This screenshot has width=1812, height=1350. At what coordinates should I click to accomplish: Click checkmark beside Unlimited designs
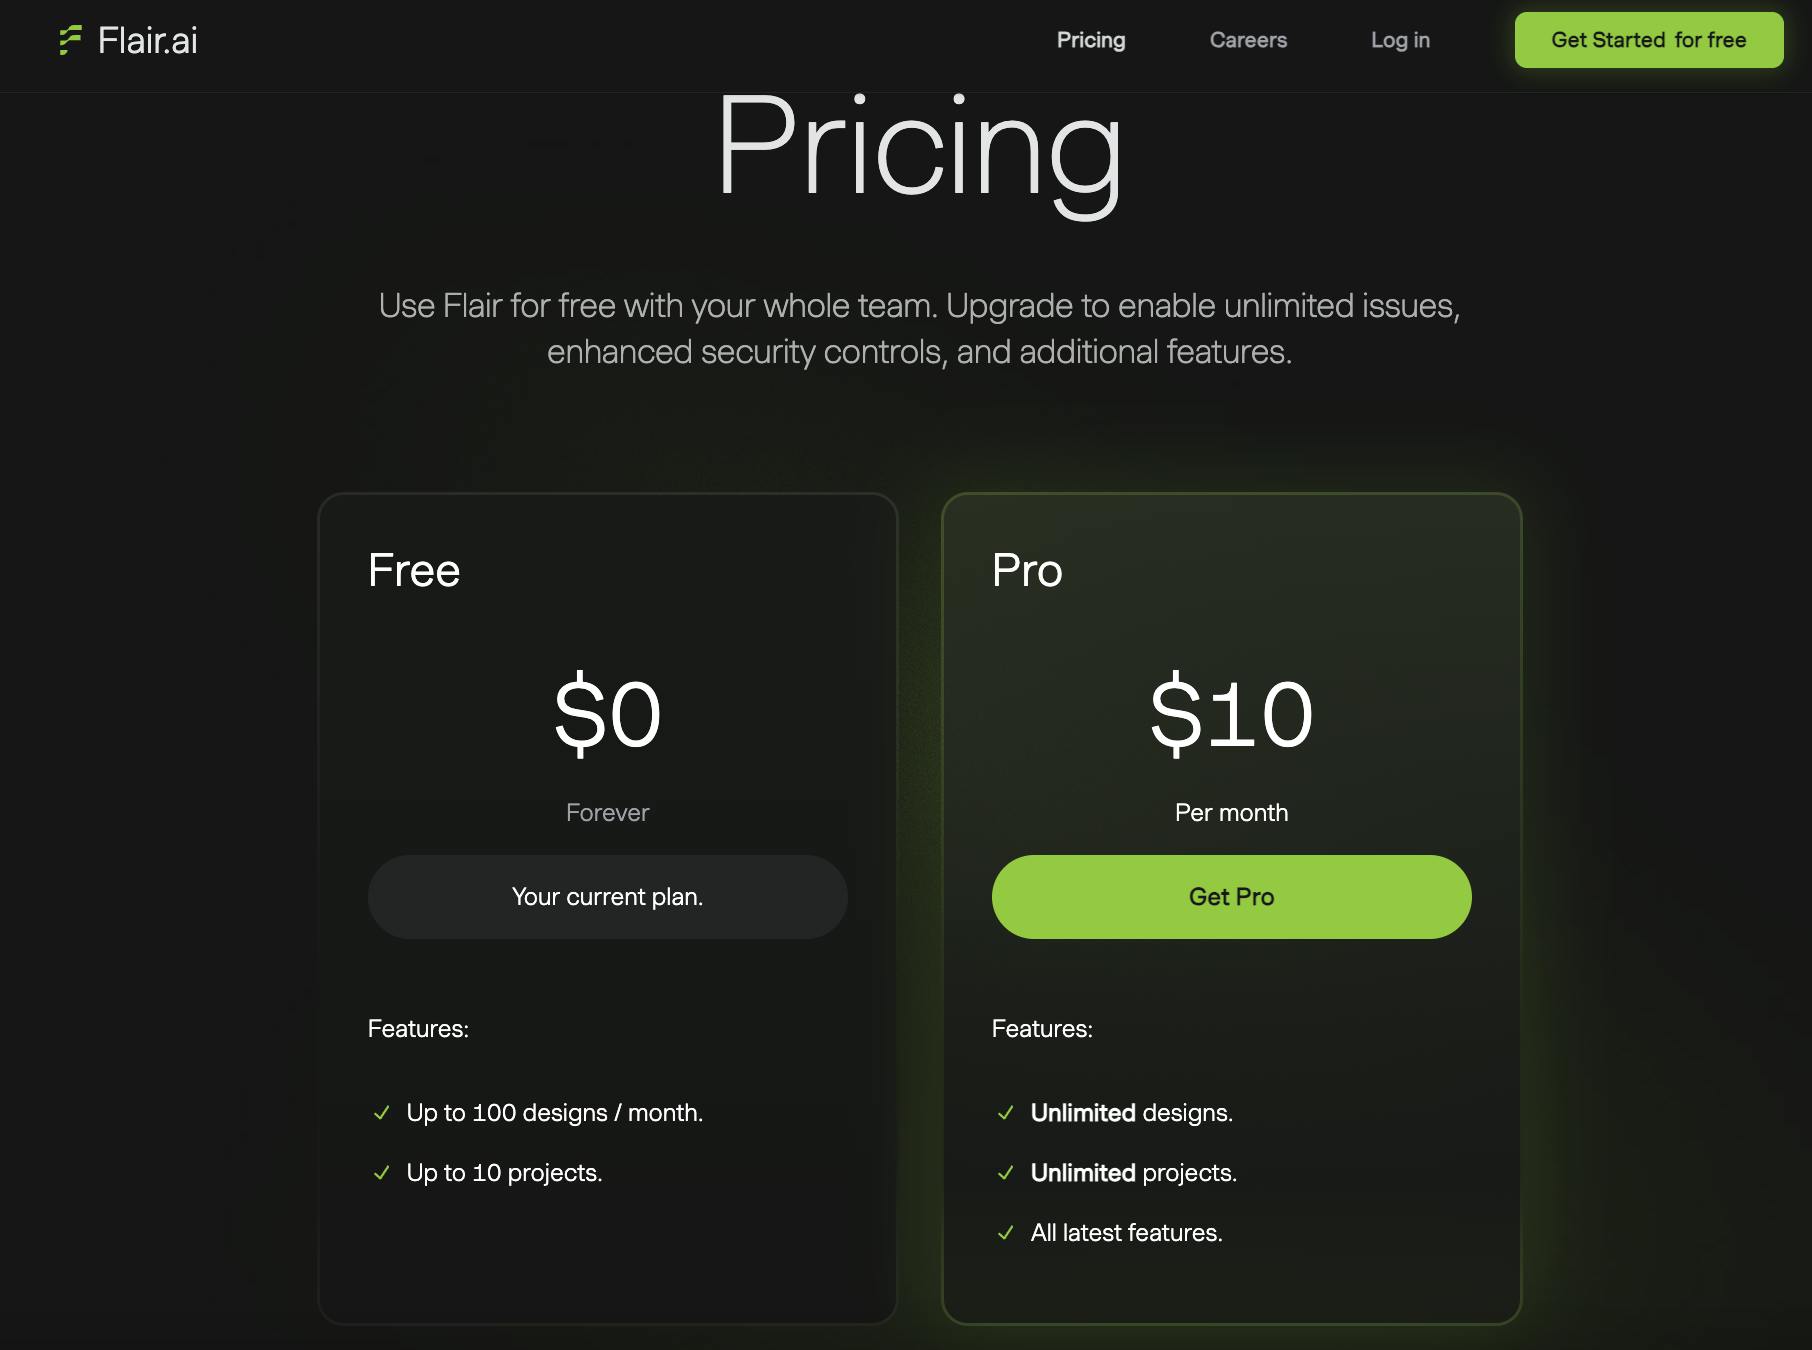(1005, 1113)
